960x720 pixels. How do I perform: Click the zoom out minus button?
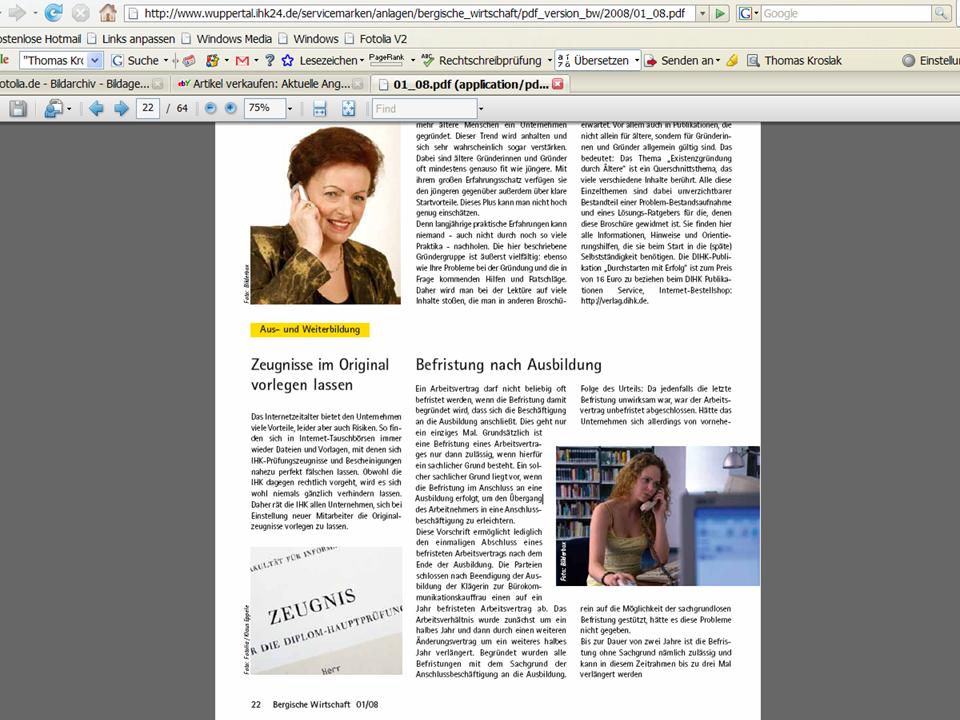click(211, 108)
